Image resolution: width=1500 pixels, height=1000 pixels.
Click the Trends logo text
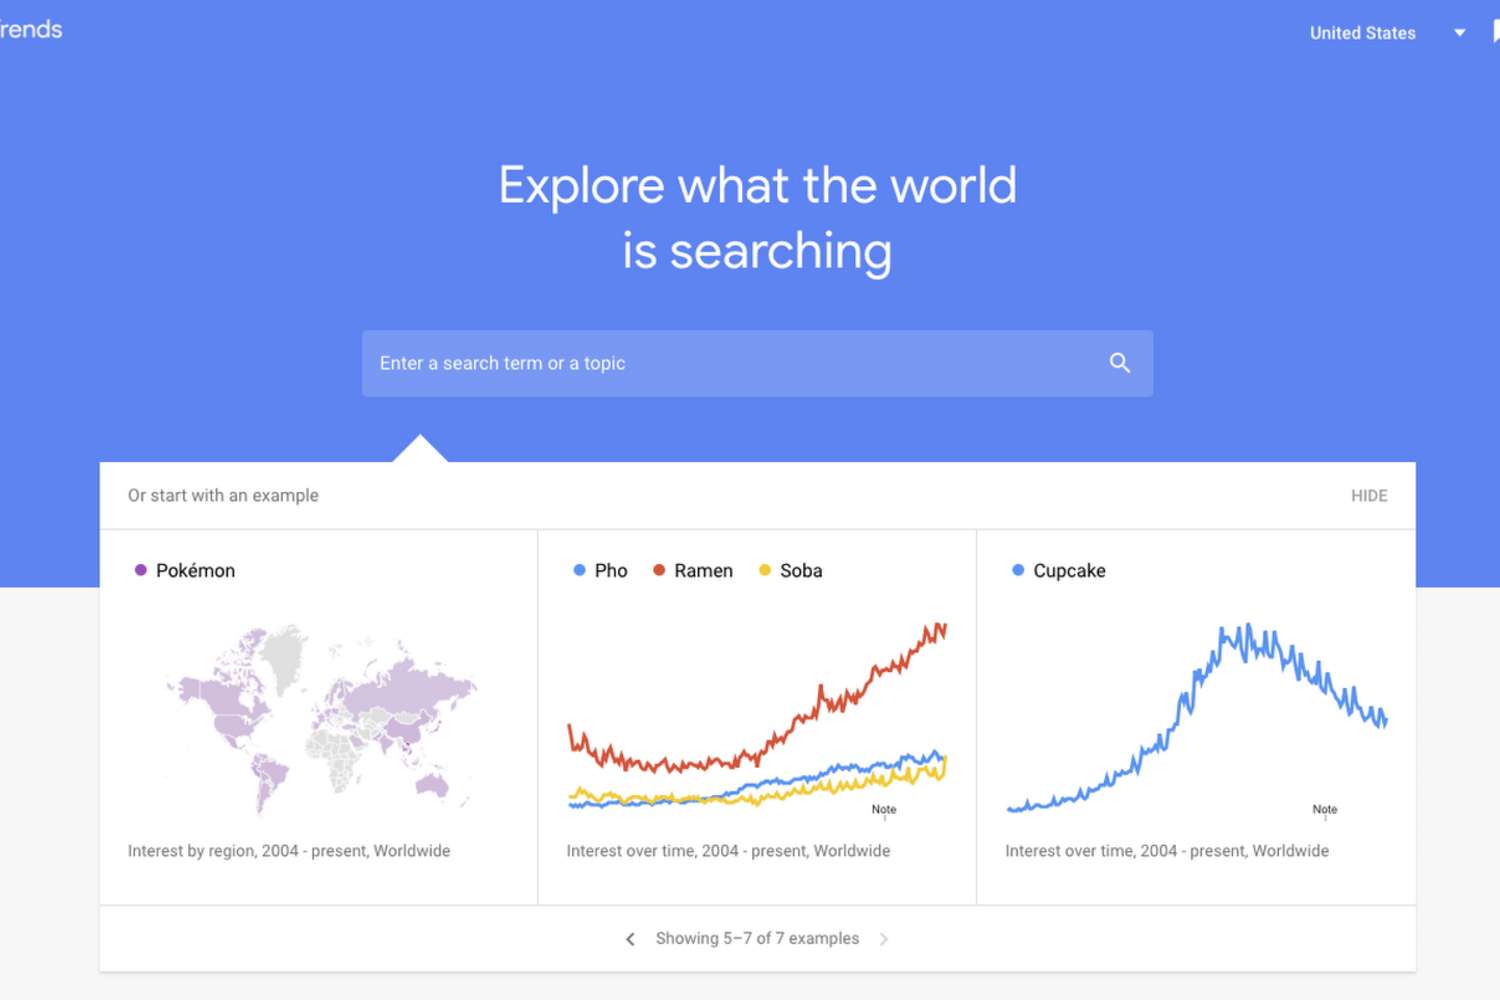point(31,30)
